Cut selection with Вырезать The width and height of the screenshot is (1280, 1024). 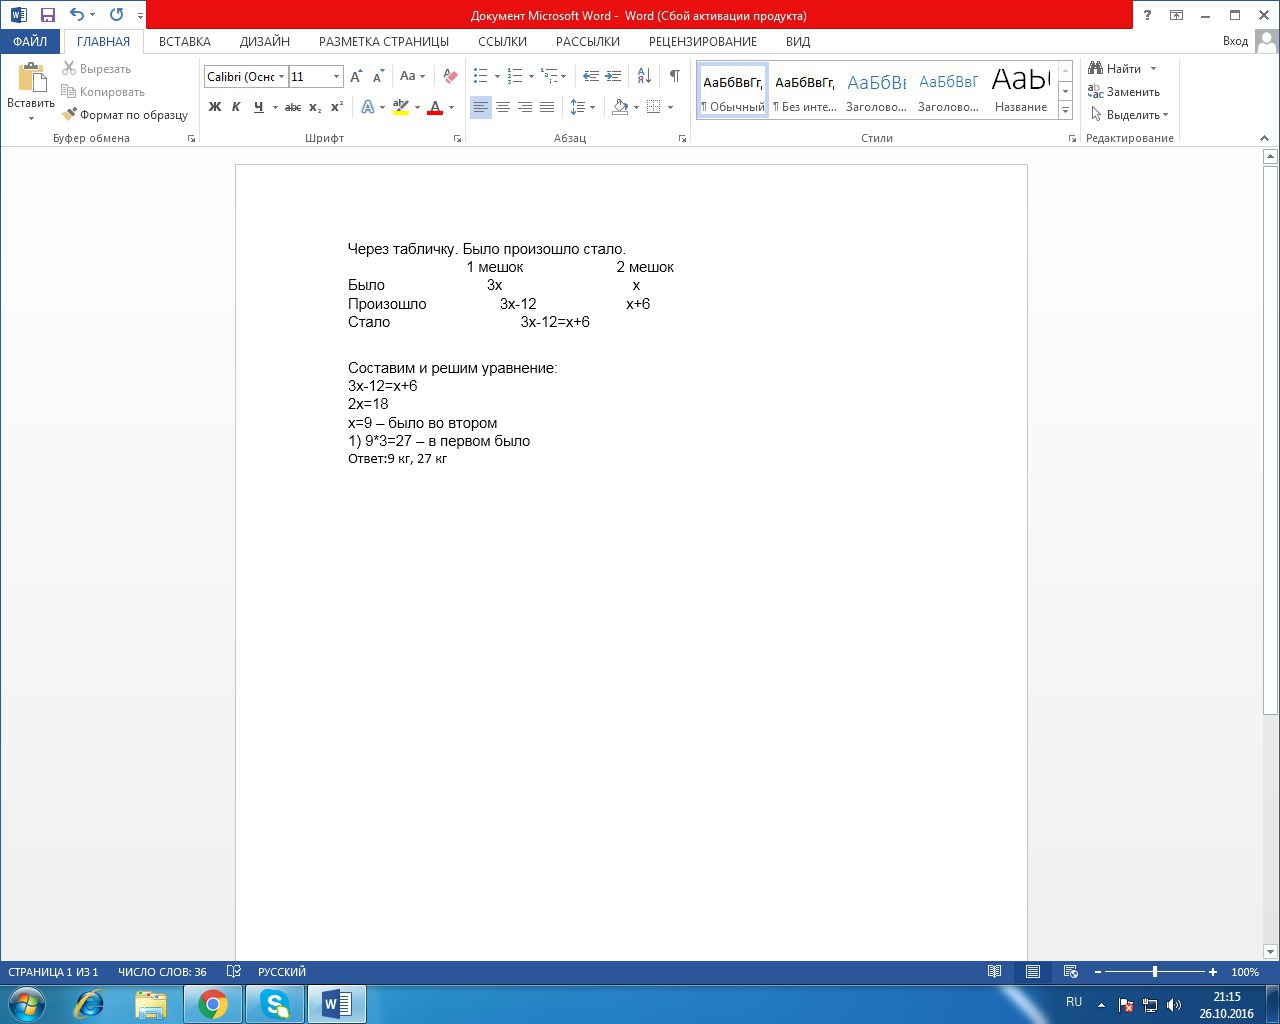[97, 69]
